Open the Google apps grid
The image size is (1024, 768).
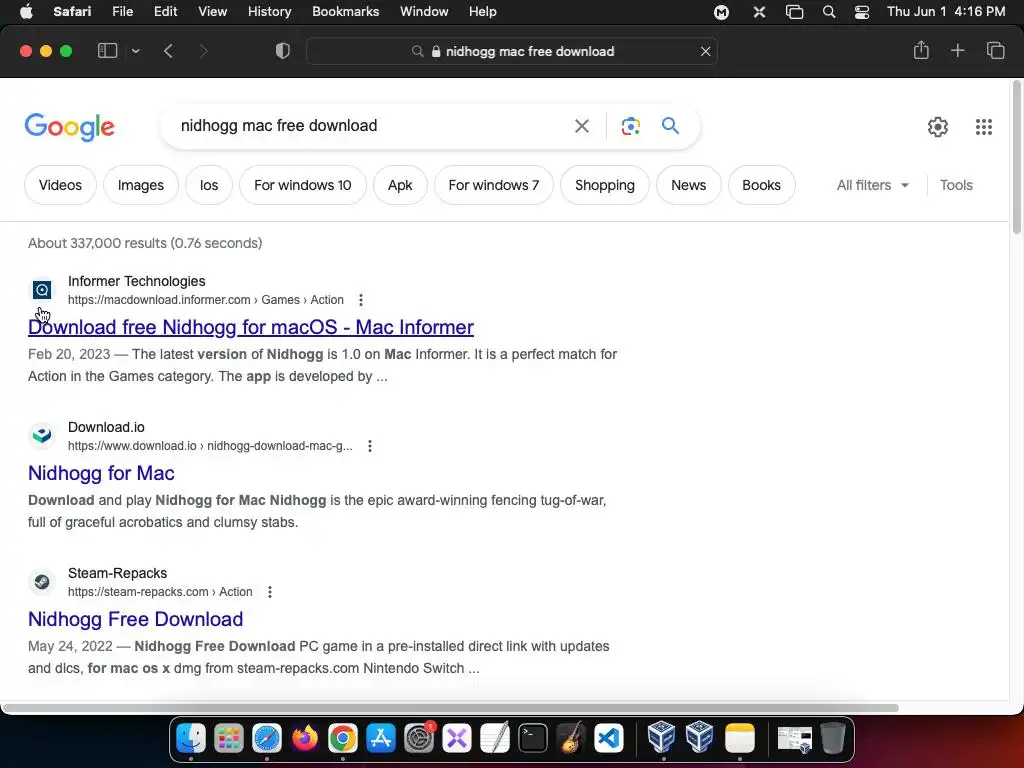pyautogui.click(x=984, y=127)
